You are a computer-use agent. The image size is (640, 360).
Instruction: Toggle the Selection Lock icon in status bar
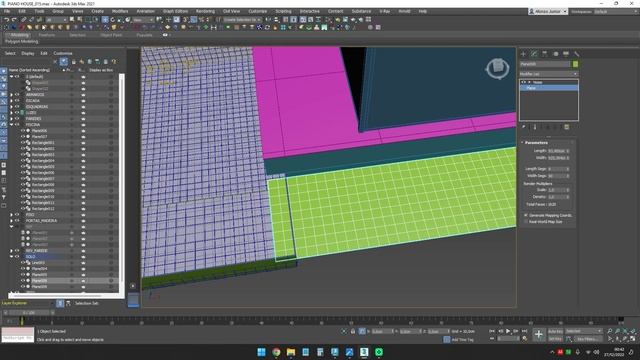[x=353, y=331]
